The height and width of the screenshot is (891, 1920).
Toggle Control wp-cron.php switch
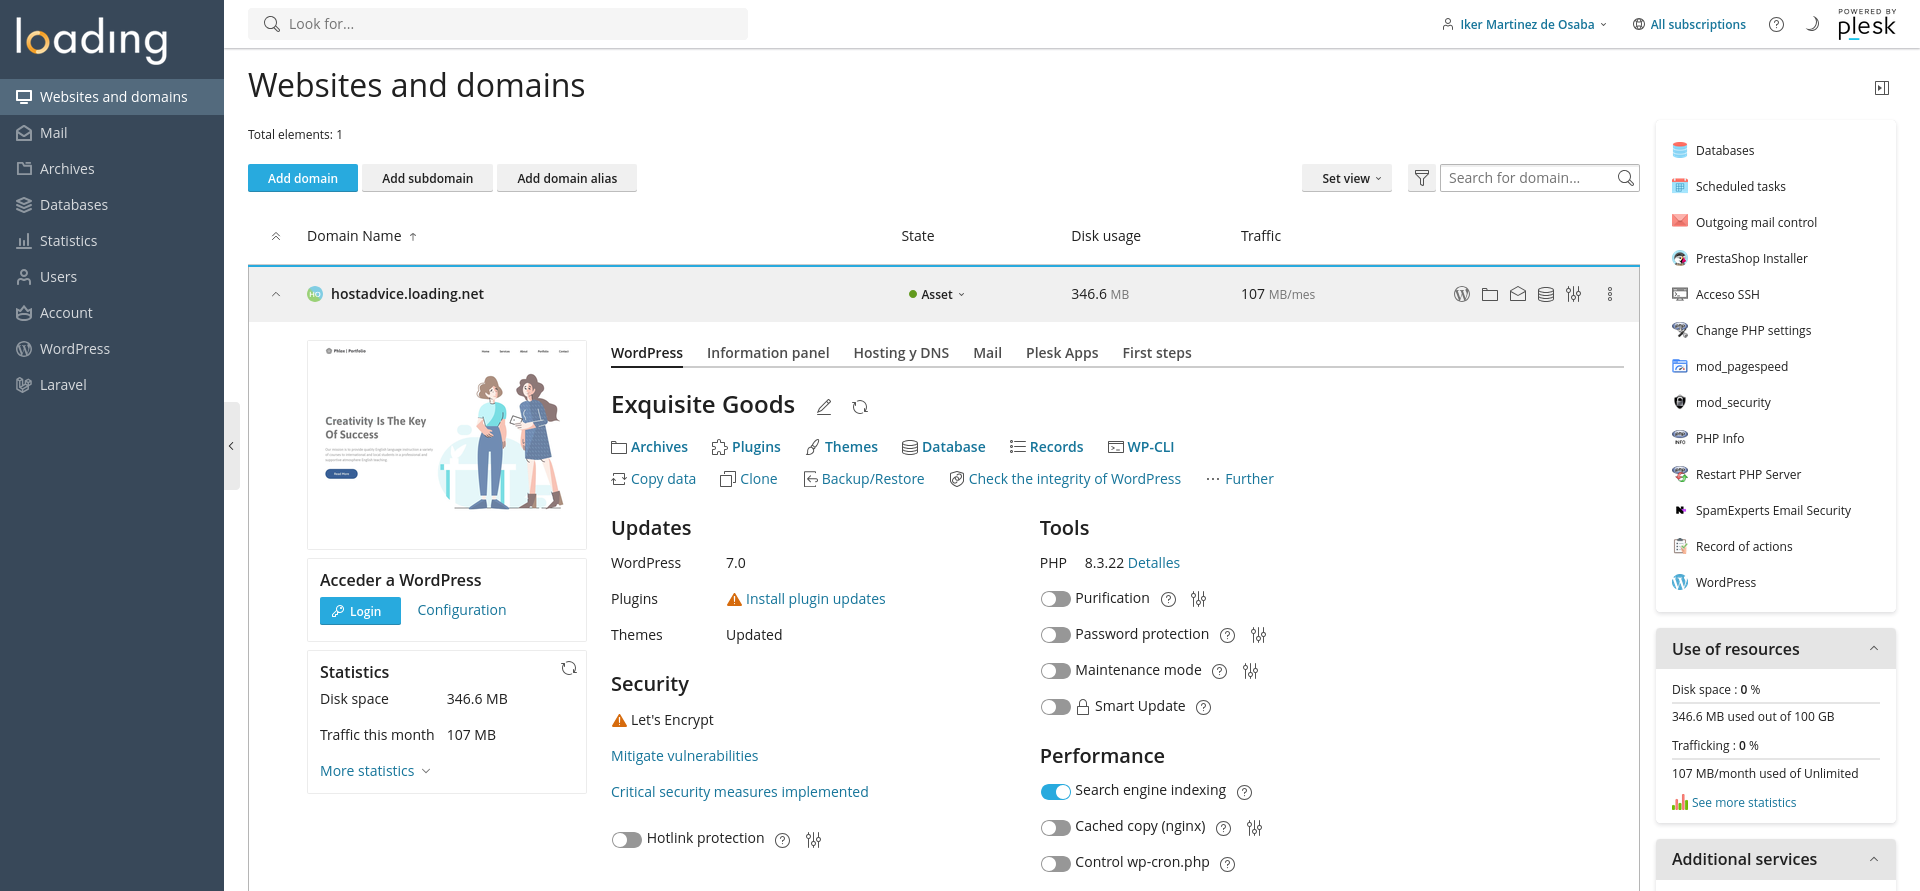pyautogui.click(x=1055, y=864)
